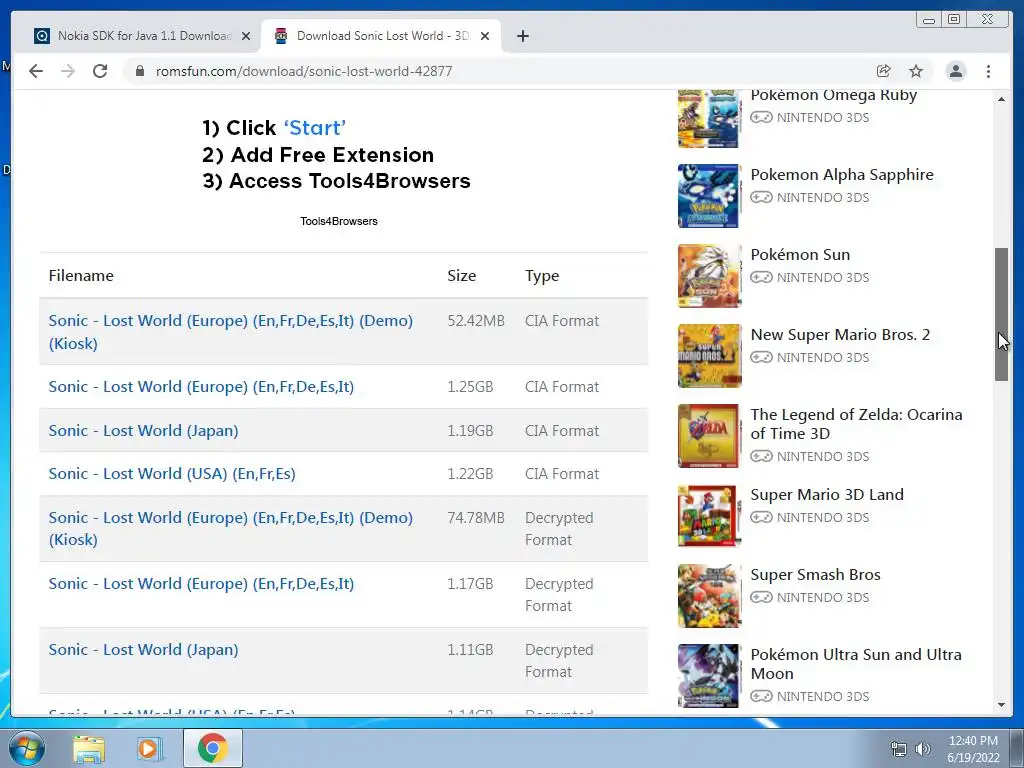1024x768 pixels.
Task: Download USA (En,Fr,Es) CIA file
Action: 172,473
